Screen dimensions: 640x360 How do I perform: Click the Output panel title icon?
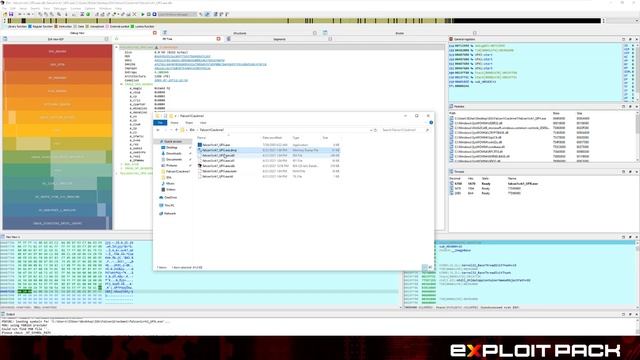pos(3,314)
